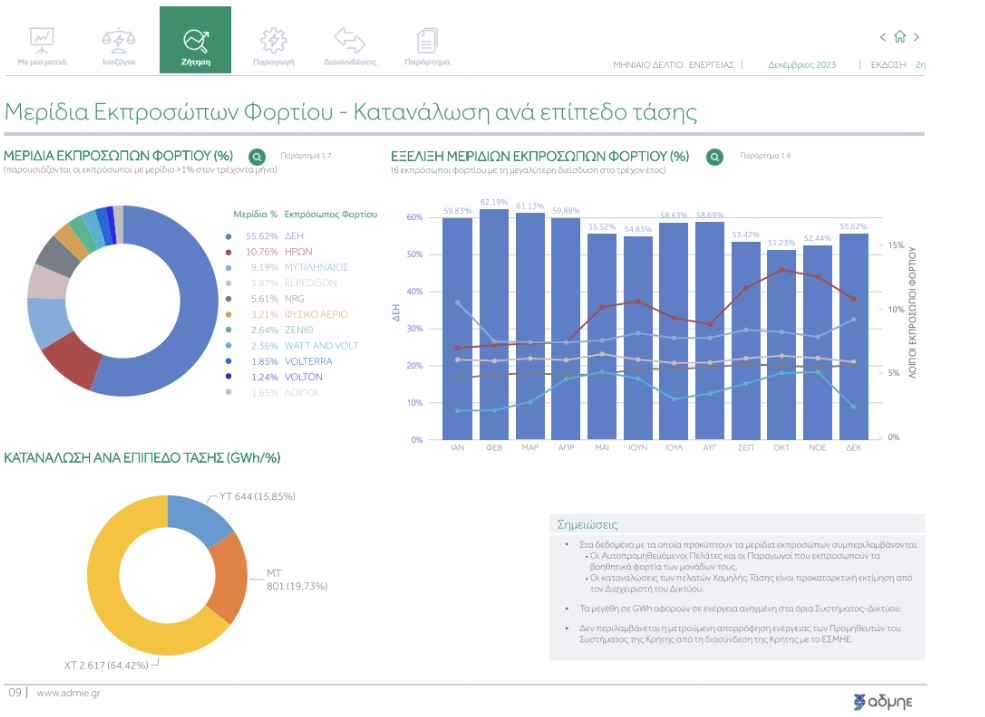Go to previous page with left chevron
The image size is (985, 717).
click(883, 37)
